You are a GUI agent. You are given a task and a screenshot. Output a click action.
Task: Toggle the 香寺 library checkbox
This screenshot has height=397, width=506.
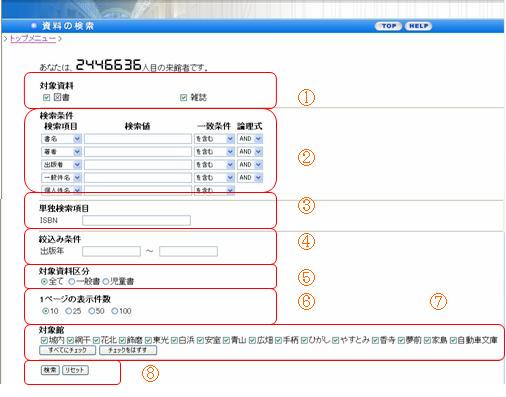tap(376, 340)
